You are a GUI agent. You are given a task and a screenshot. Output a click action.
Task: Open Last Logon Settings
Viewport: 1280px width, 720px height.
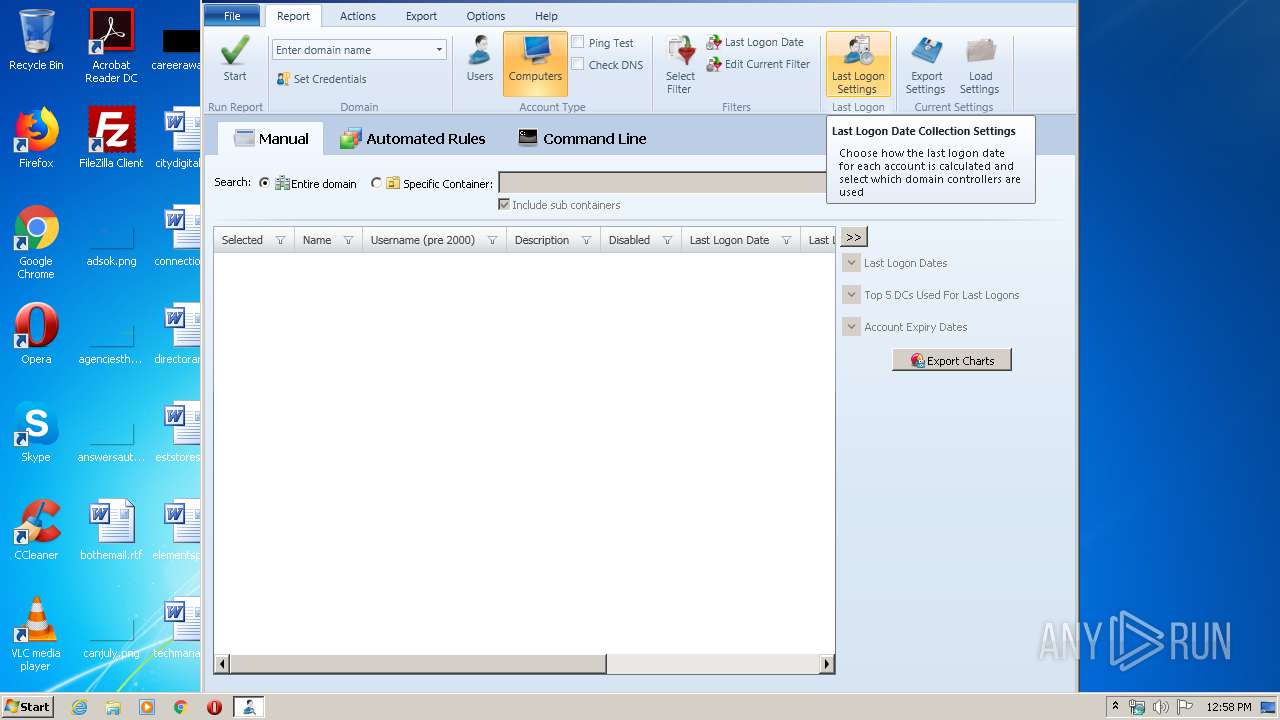[x=858, y=65]
